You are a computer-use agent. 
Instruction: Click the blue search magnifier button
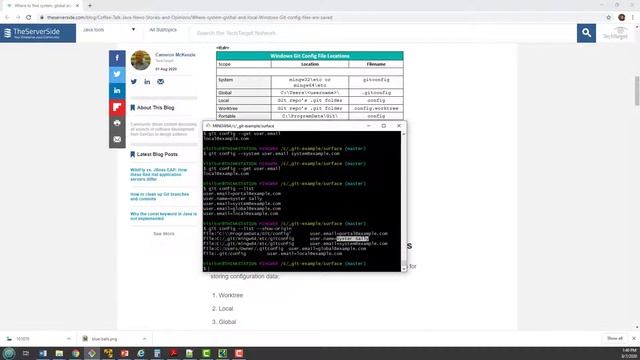point(586,33)
